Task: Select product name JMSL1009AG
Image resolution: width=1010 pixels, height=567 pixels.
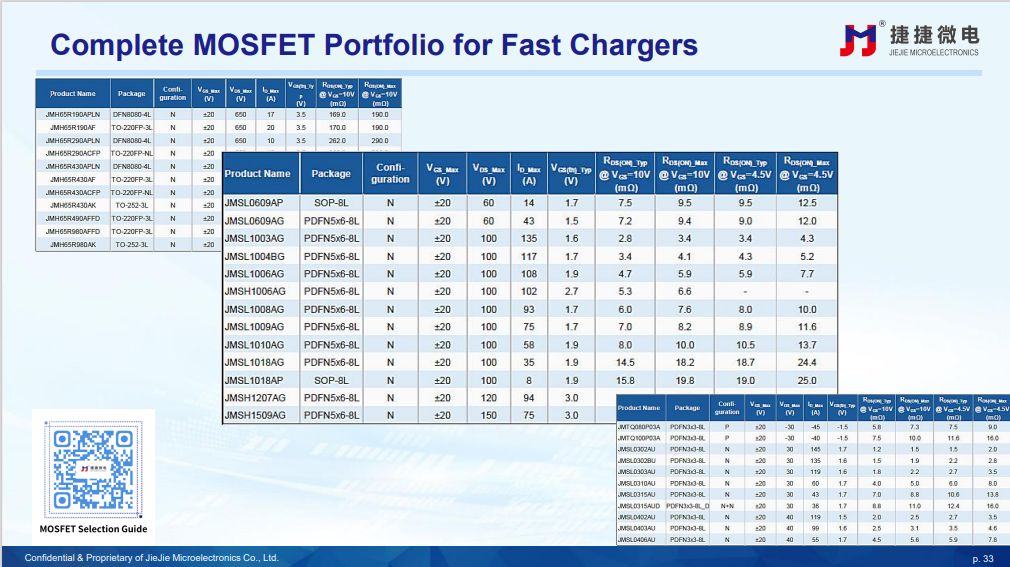Action: 254,327
